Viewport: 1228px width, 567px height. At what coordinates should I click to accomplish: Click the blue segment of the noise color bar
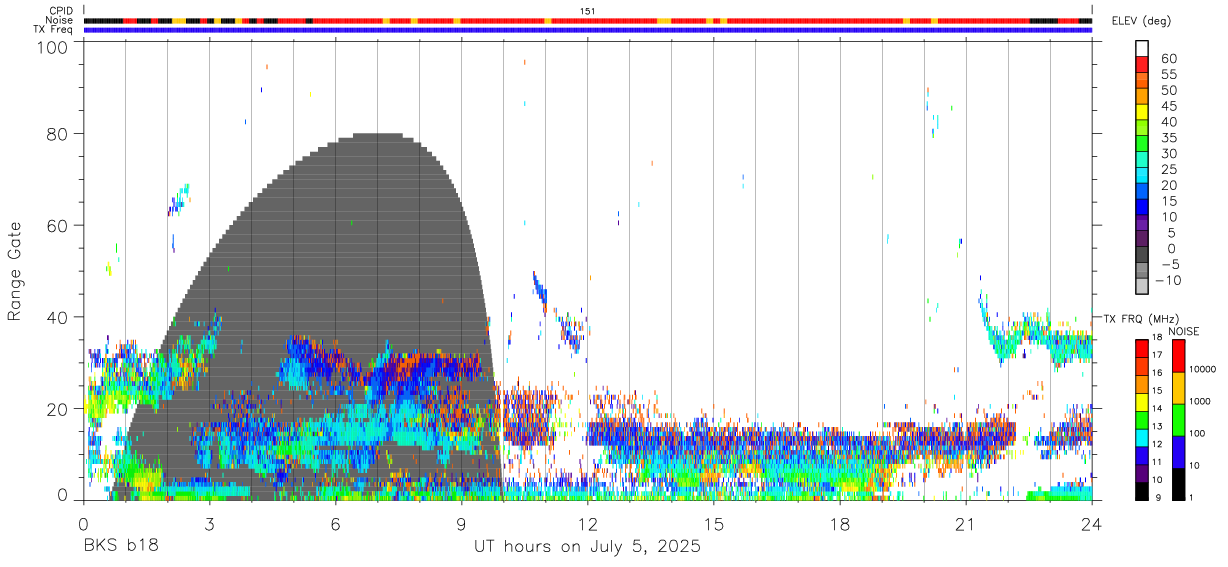click(1177, 451)
